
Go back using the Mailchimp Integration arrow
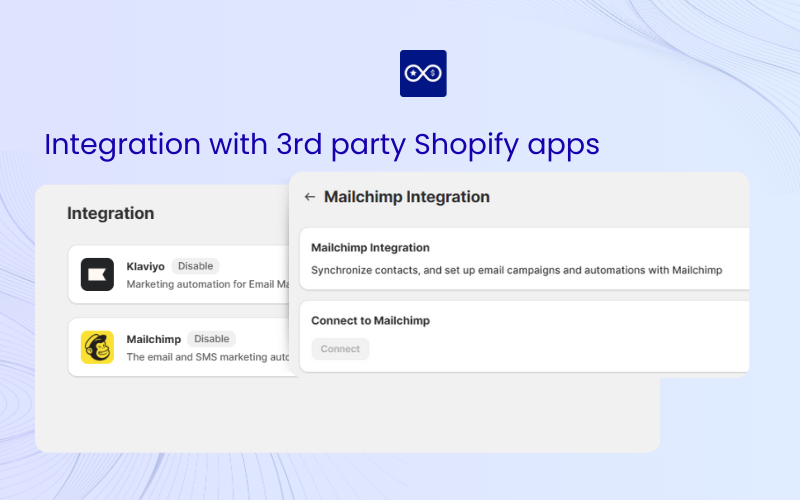(310, 197)
